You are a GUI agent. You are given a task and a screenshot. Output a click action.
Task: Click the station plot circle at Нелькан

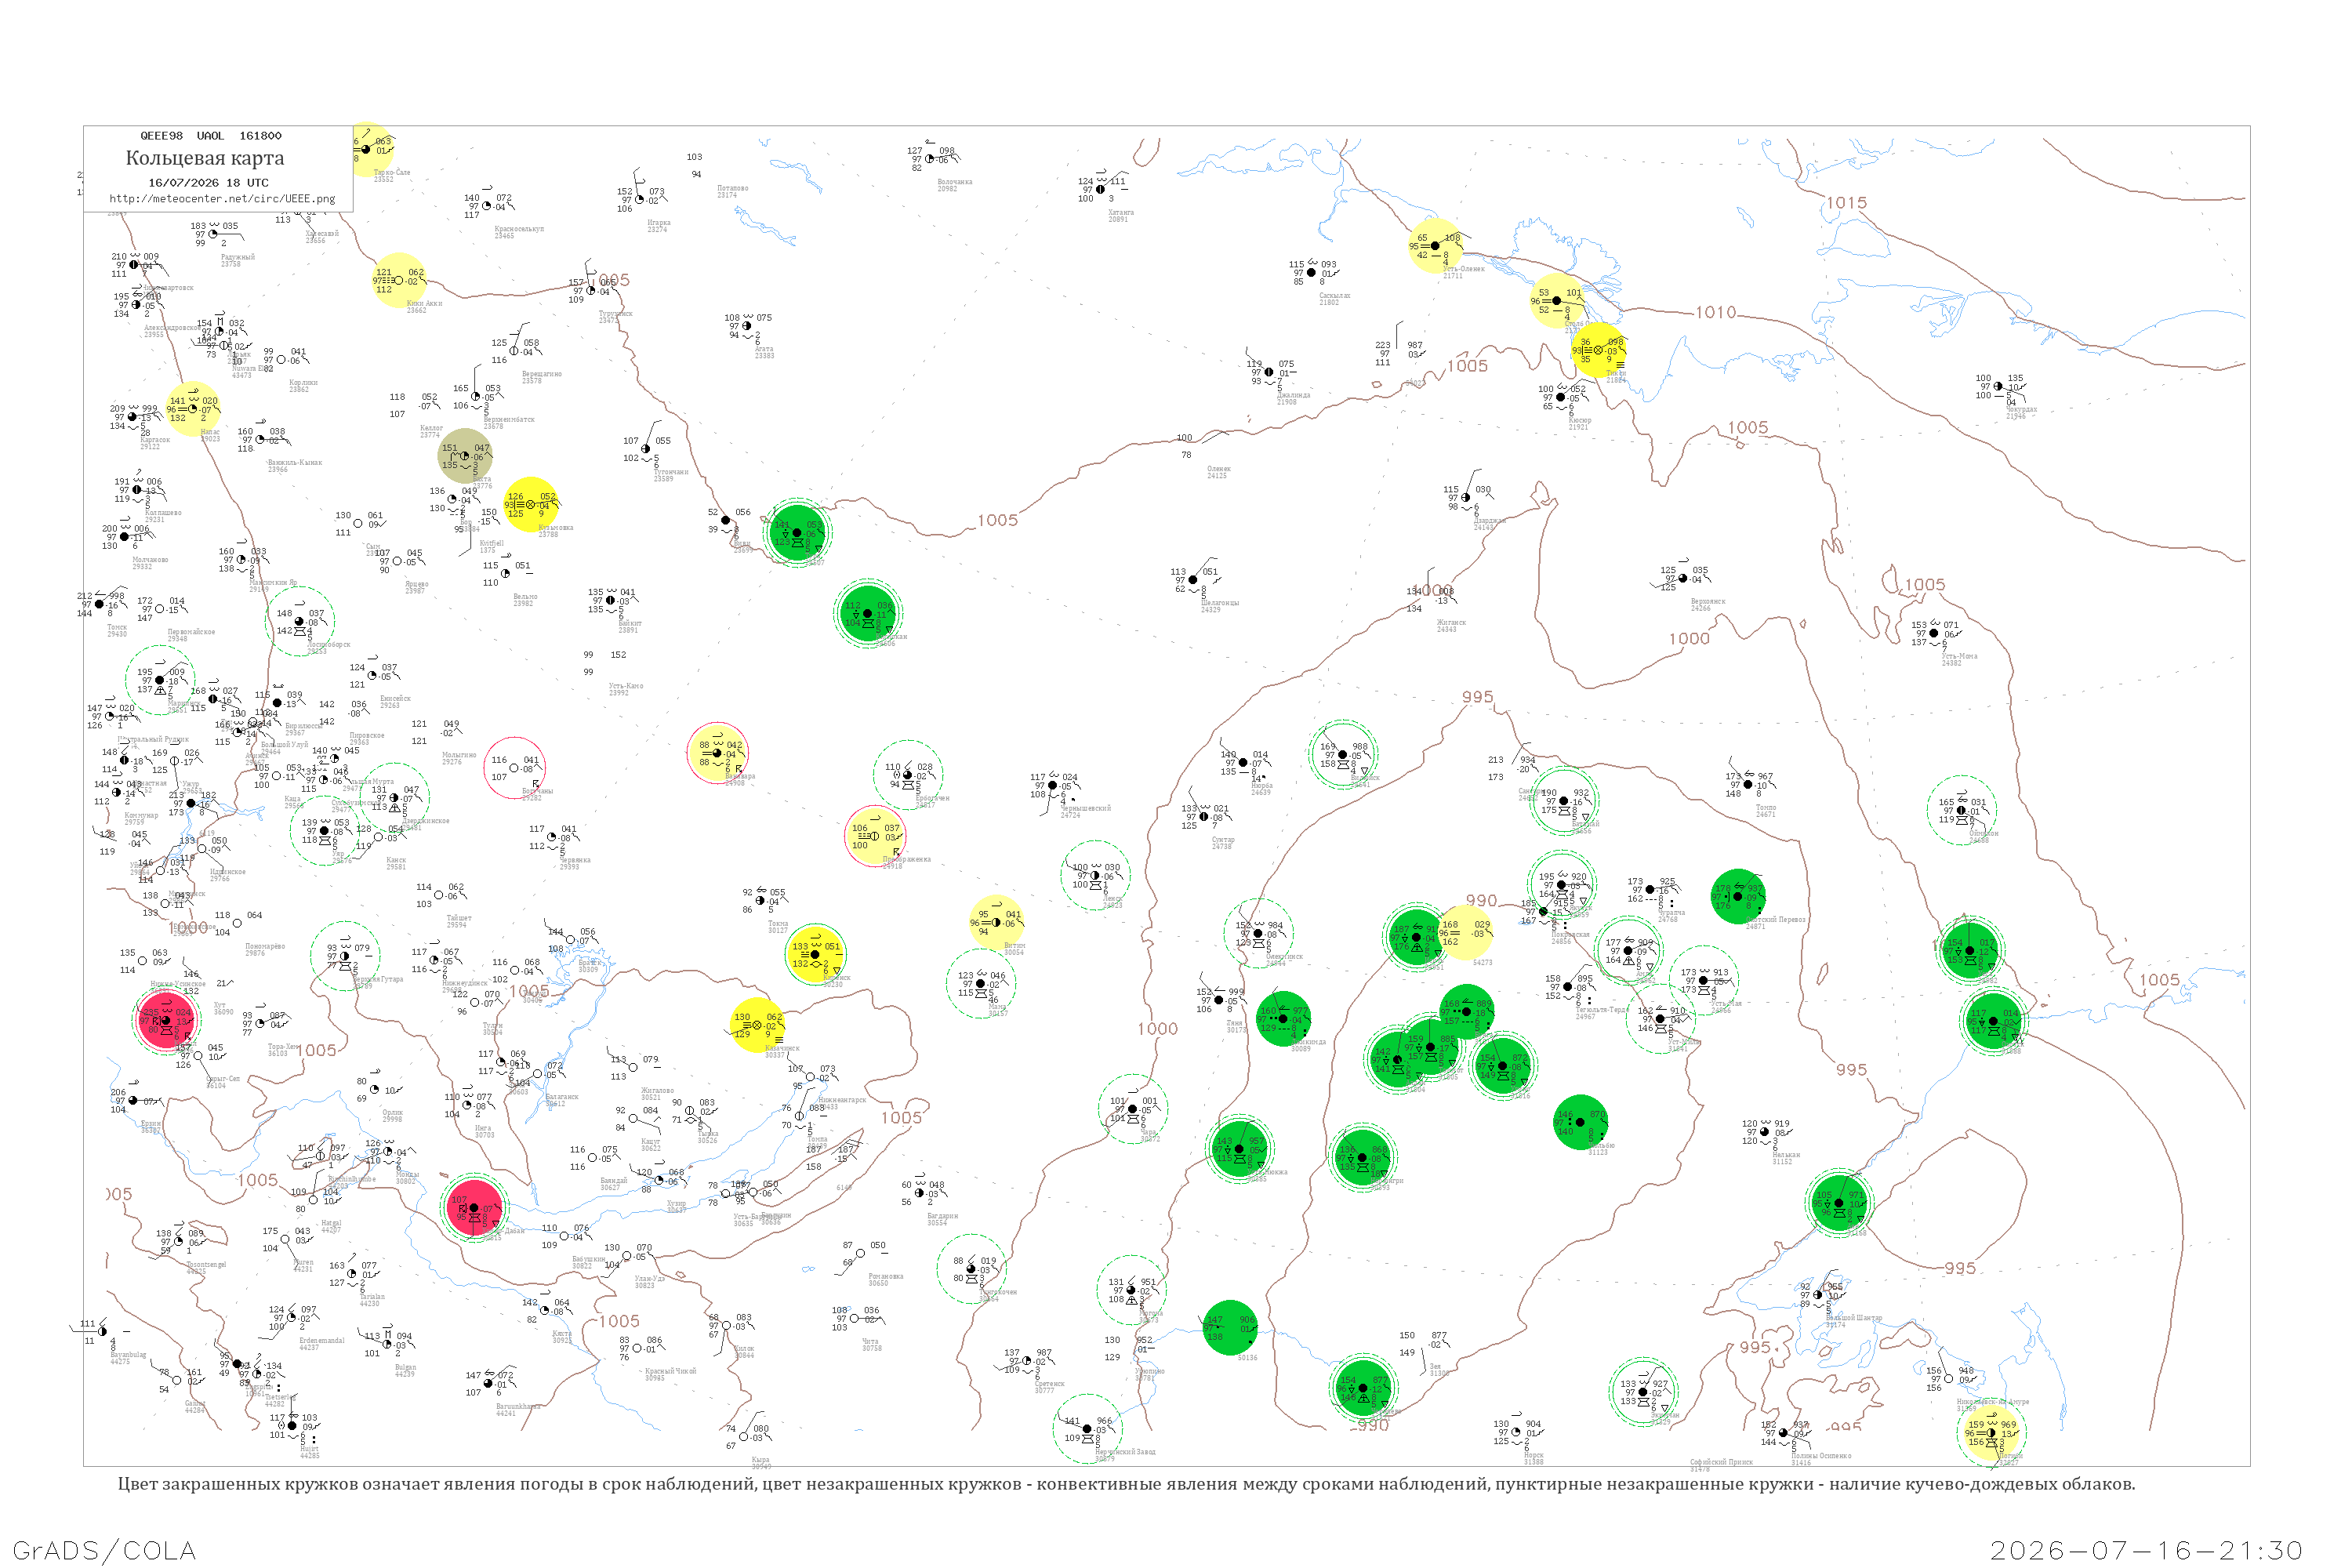pyautogui.click(x=1764, y=1132)
